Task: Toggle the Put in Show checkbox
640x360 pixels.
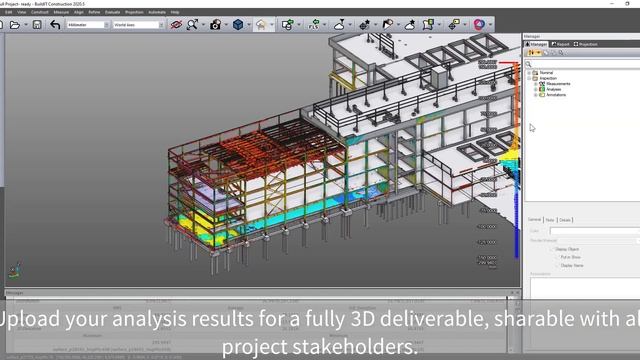Action: [x=557, y=257]
